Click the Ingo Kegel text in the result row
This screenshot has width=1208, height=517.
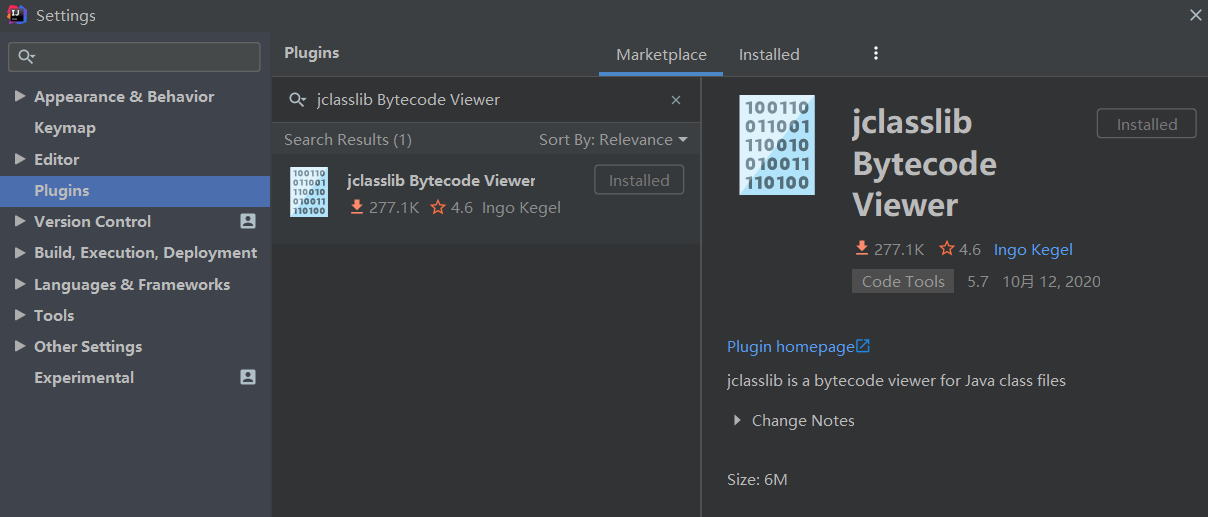[521, 207]
